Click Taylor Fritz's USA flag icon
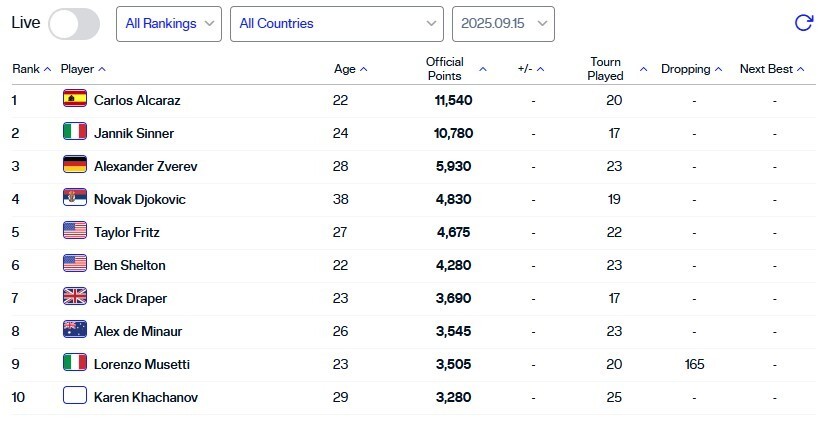Image resolution: width=828 pixels, height=426 pixels. click(x=75, y=231)
